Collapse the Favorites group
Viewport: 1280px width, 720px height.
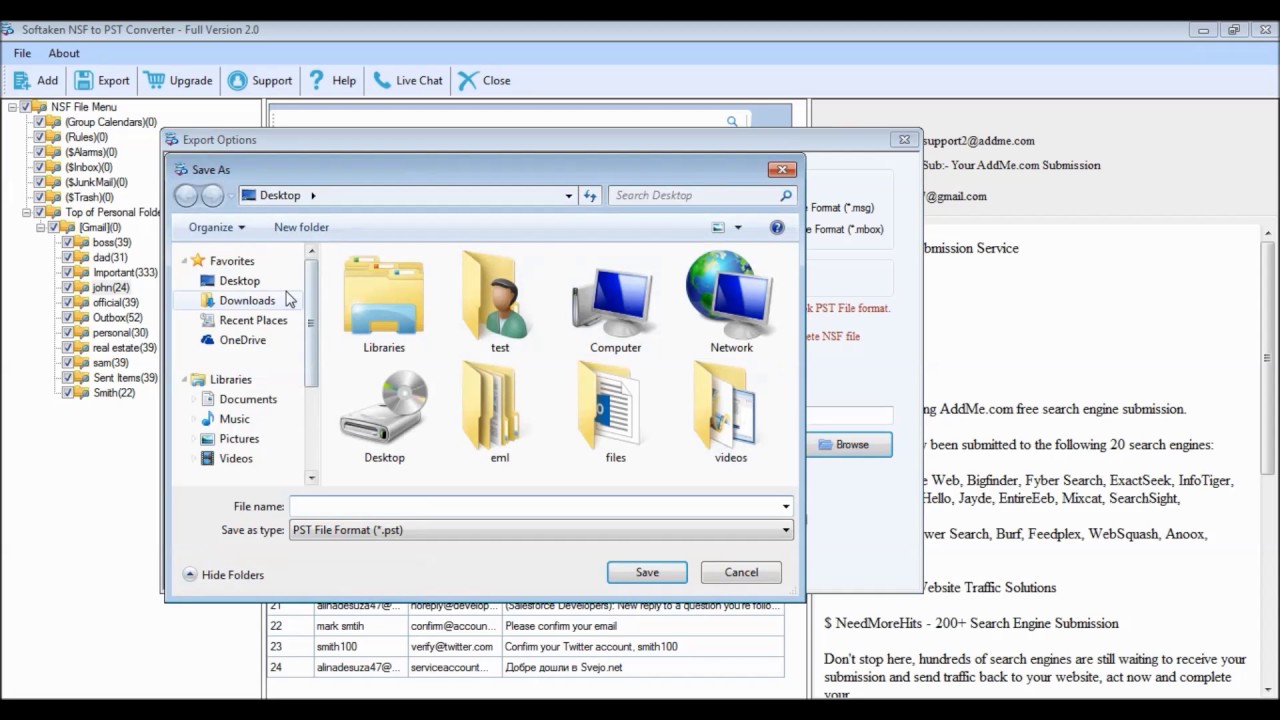tap(185, 261)
